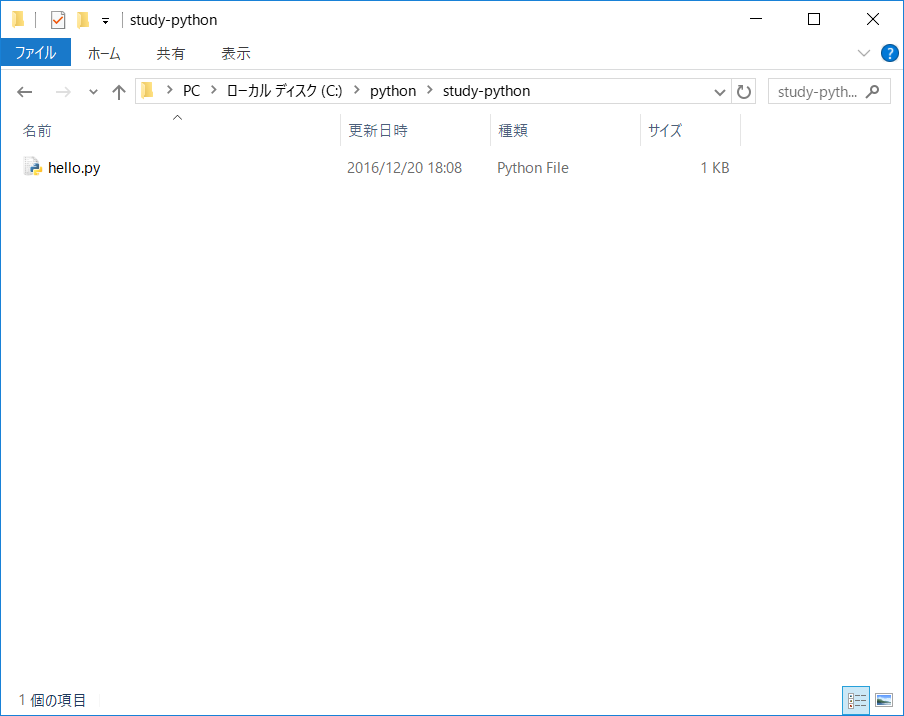Switch to large icons view in status bar
904x716 pixels.
(884, 700)
